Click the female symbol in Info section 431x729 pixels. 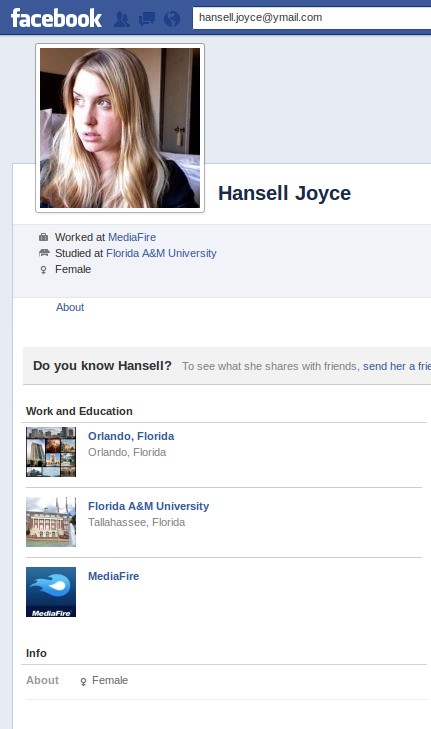(83, 682)
